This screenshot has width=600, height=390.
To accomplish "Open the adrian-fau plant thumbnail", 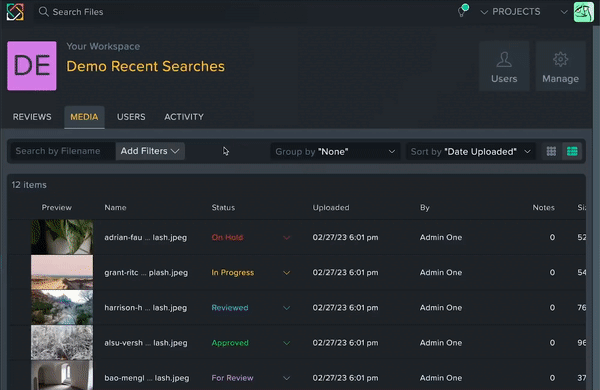I will 62,237.
